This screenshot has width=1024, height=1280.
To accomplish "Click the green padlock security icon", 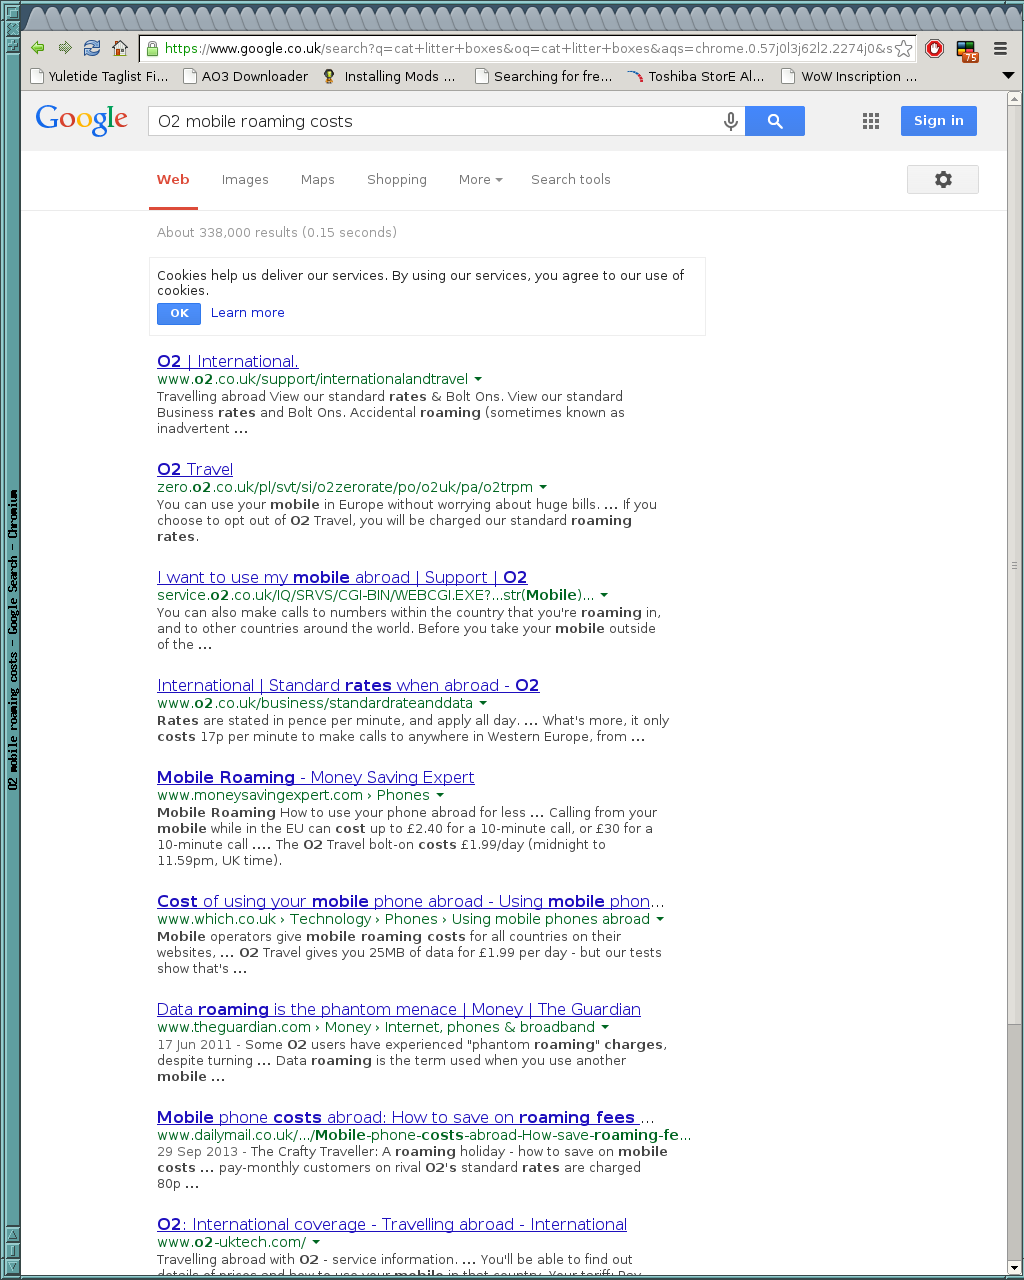I will (x=152, y=48).
